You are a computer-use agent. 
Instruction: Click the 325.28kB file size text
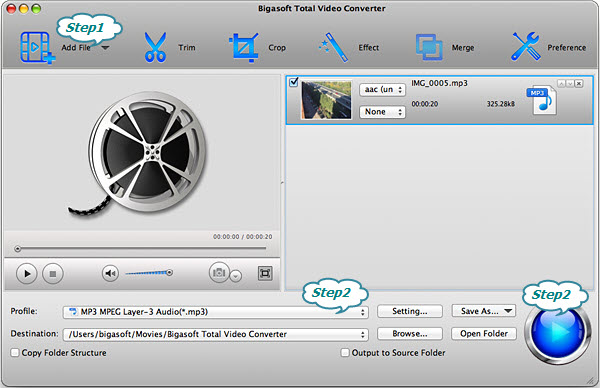coord(501,104)
